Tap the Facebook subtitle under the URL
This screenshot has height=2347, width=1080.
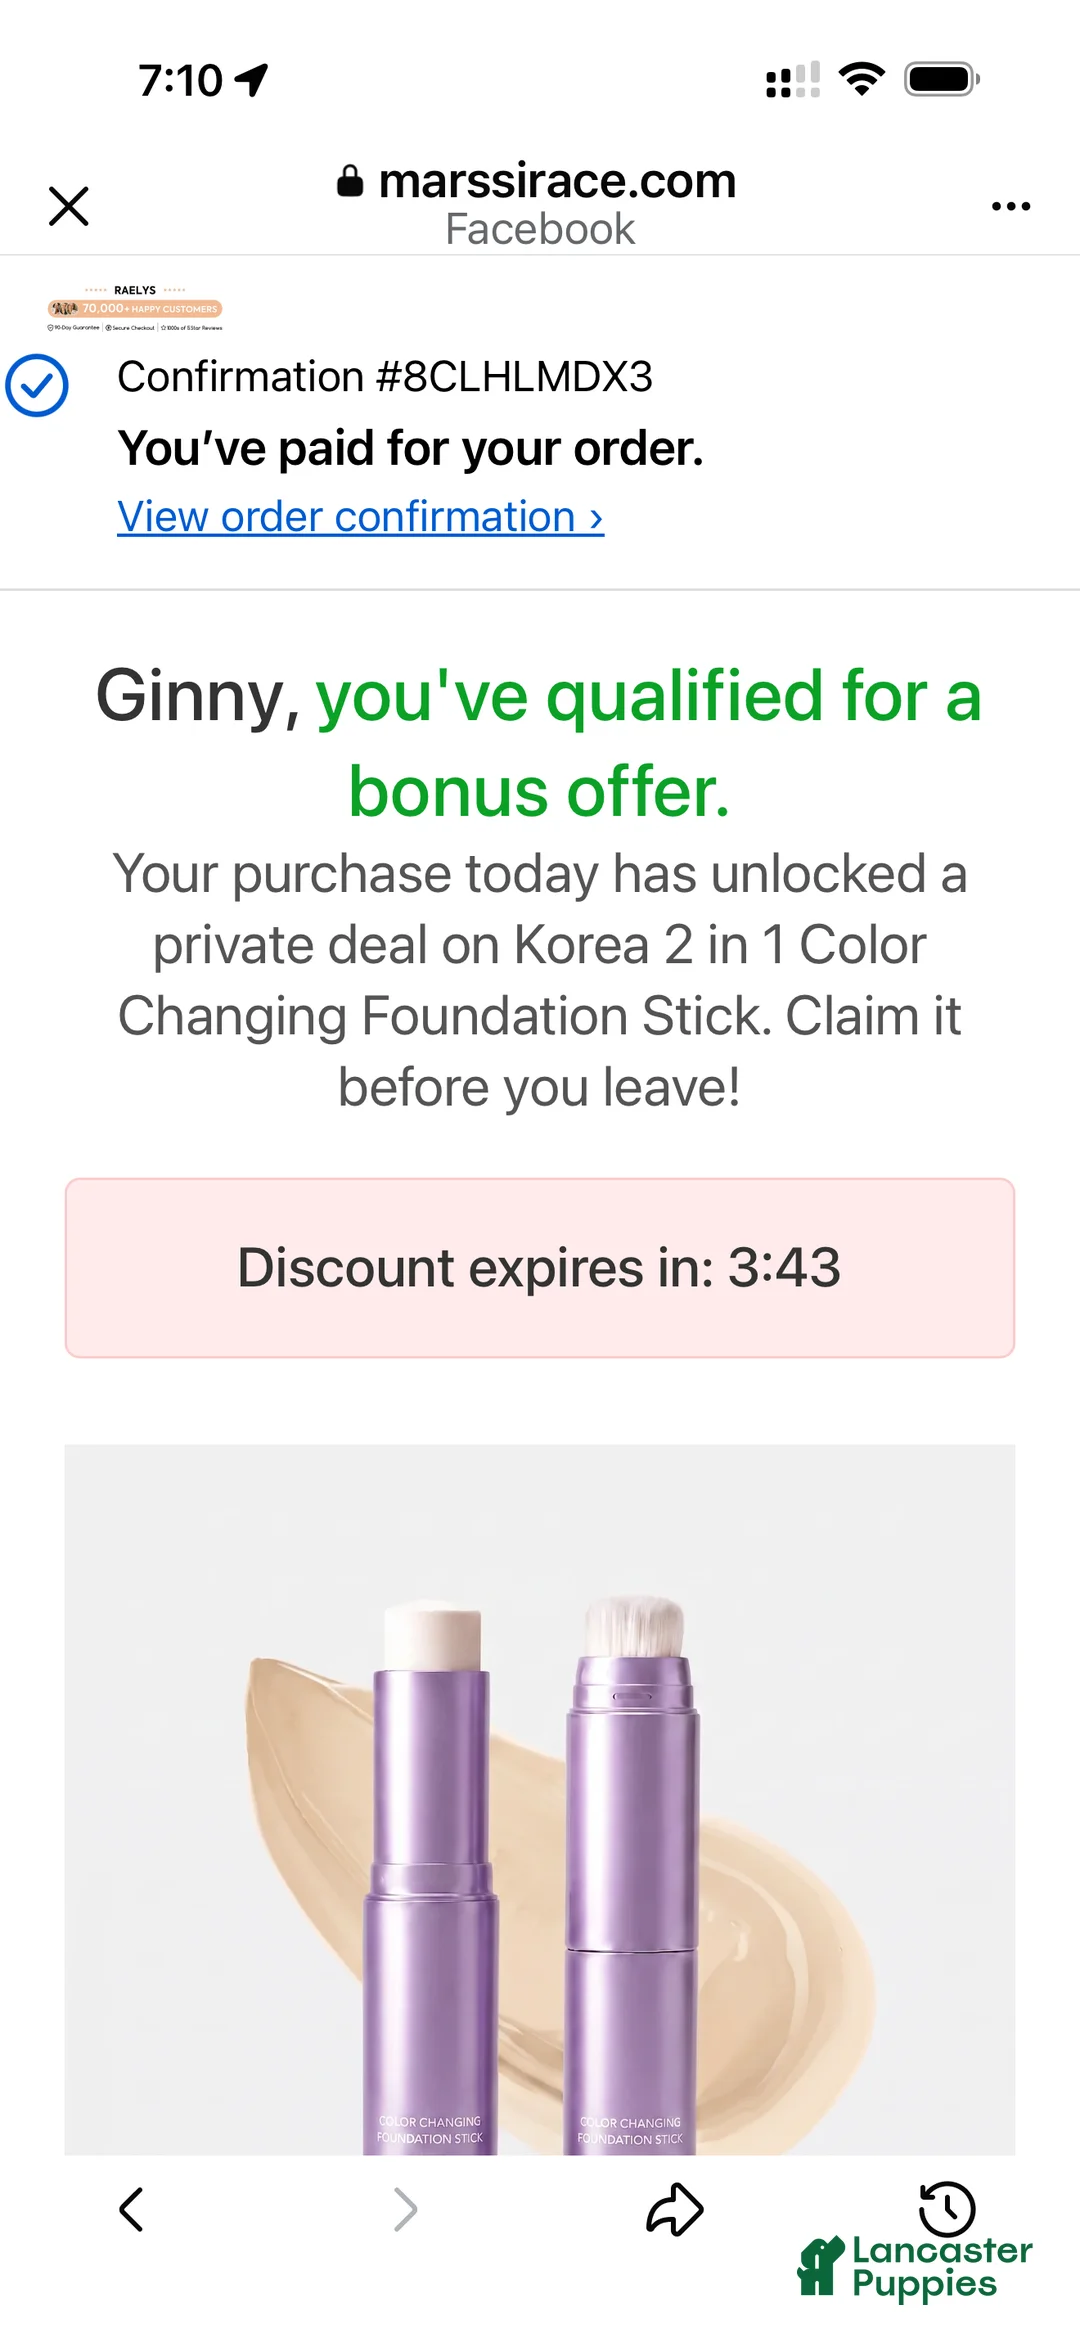[540, 229]
